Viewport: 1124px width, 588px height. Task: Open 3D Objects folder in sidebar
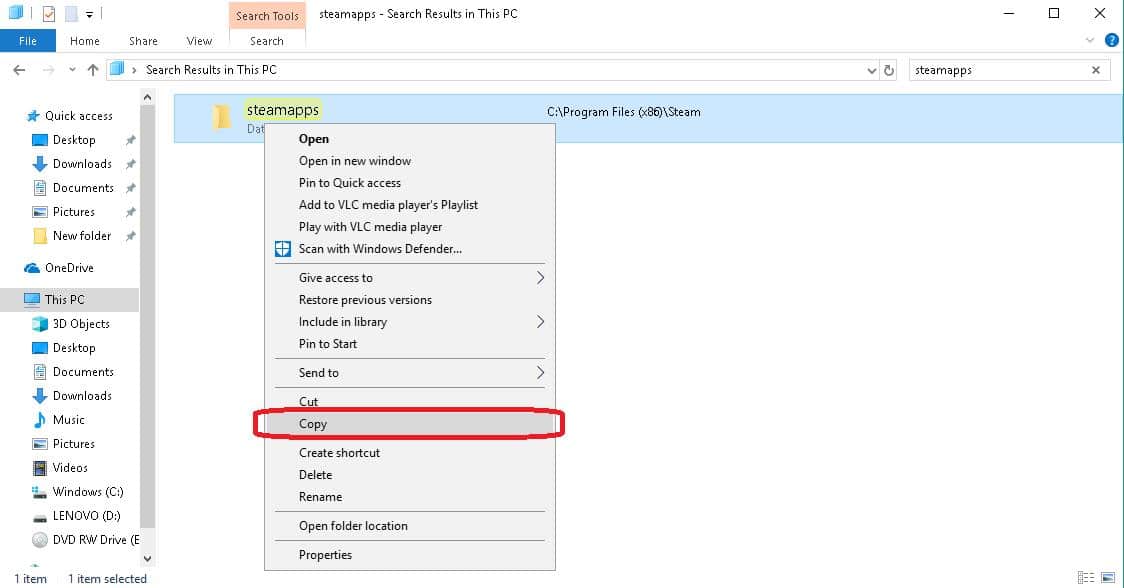(x=81, y=324)
